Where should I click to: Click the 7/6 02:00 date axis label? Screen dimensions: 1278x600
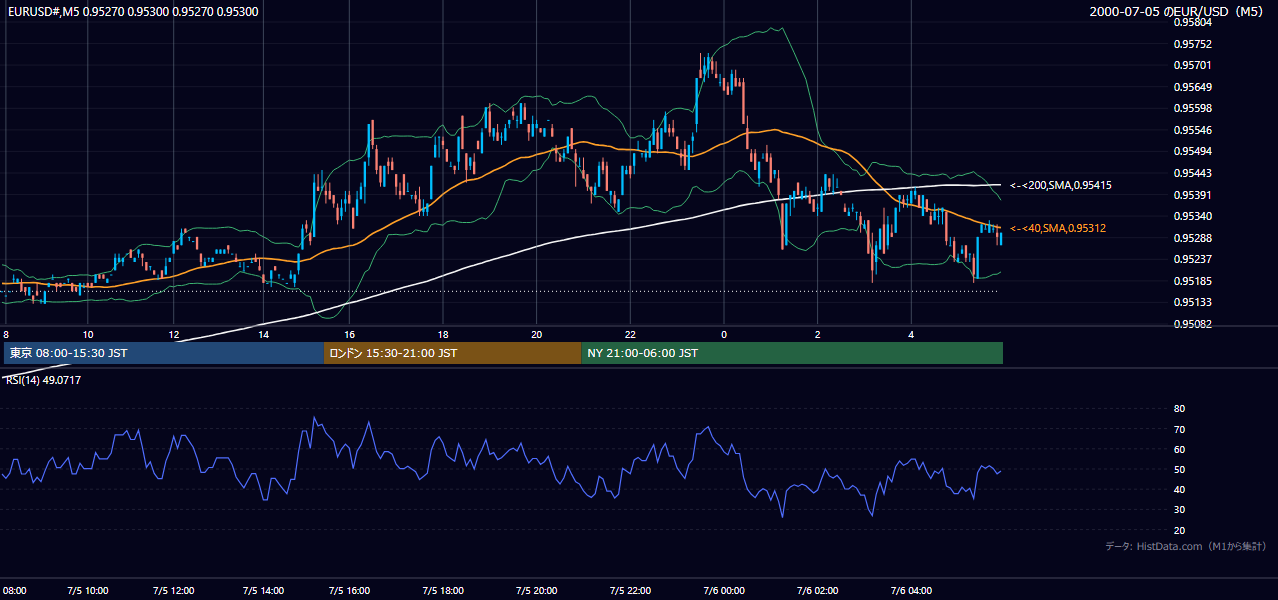(817, 590)
